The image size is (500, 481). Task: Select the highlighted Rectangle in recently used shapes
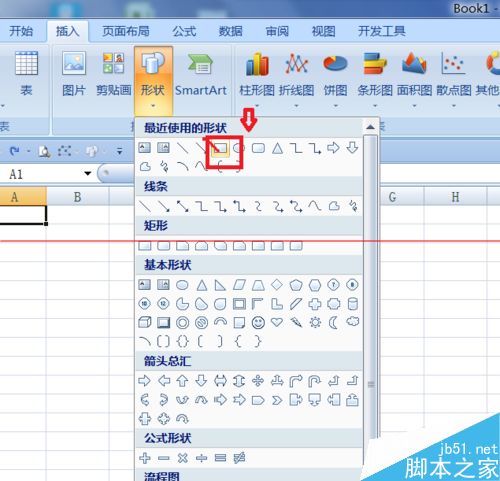point(221,148)
